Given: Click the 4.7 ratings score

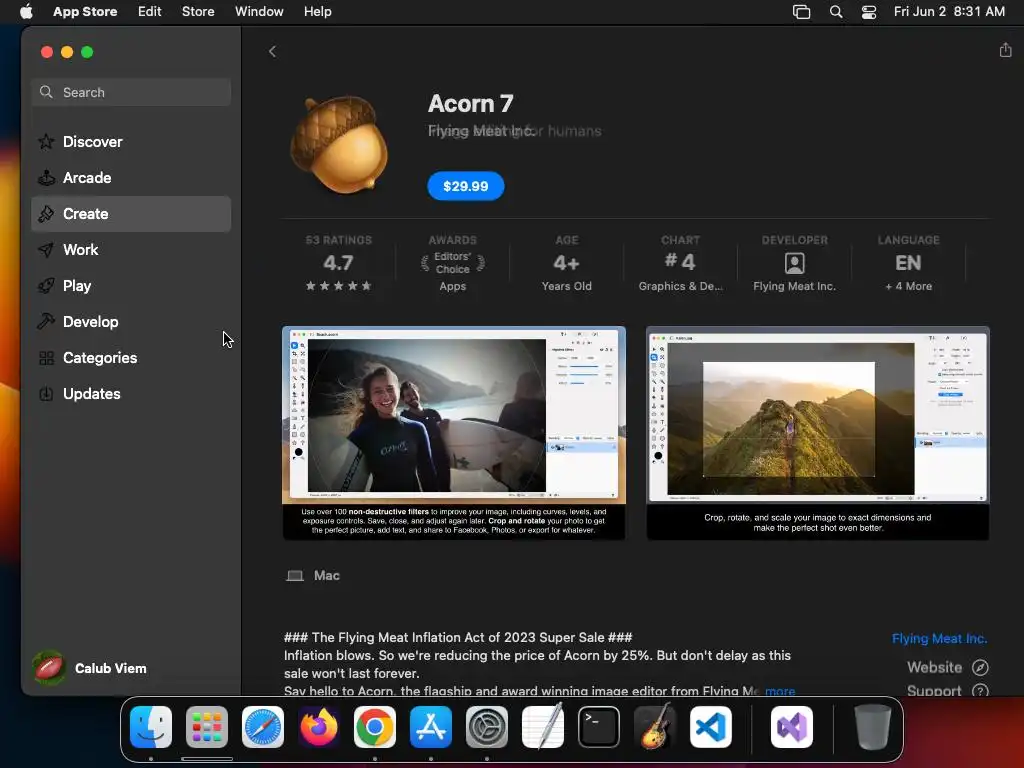Looking at the screenshot, I should click(x=338, y=263).
